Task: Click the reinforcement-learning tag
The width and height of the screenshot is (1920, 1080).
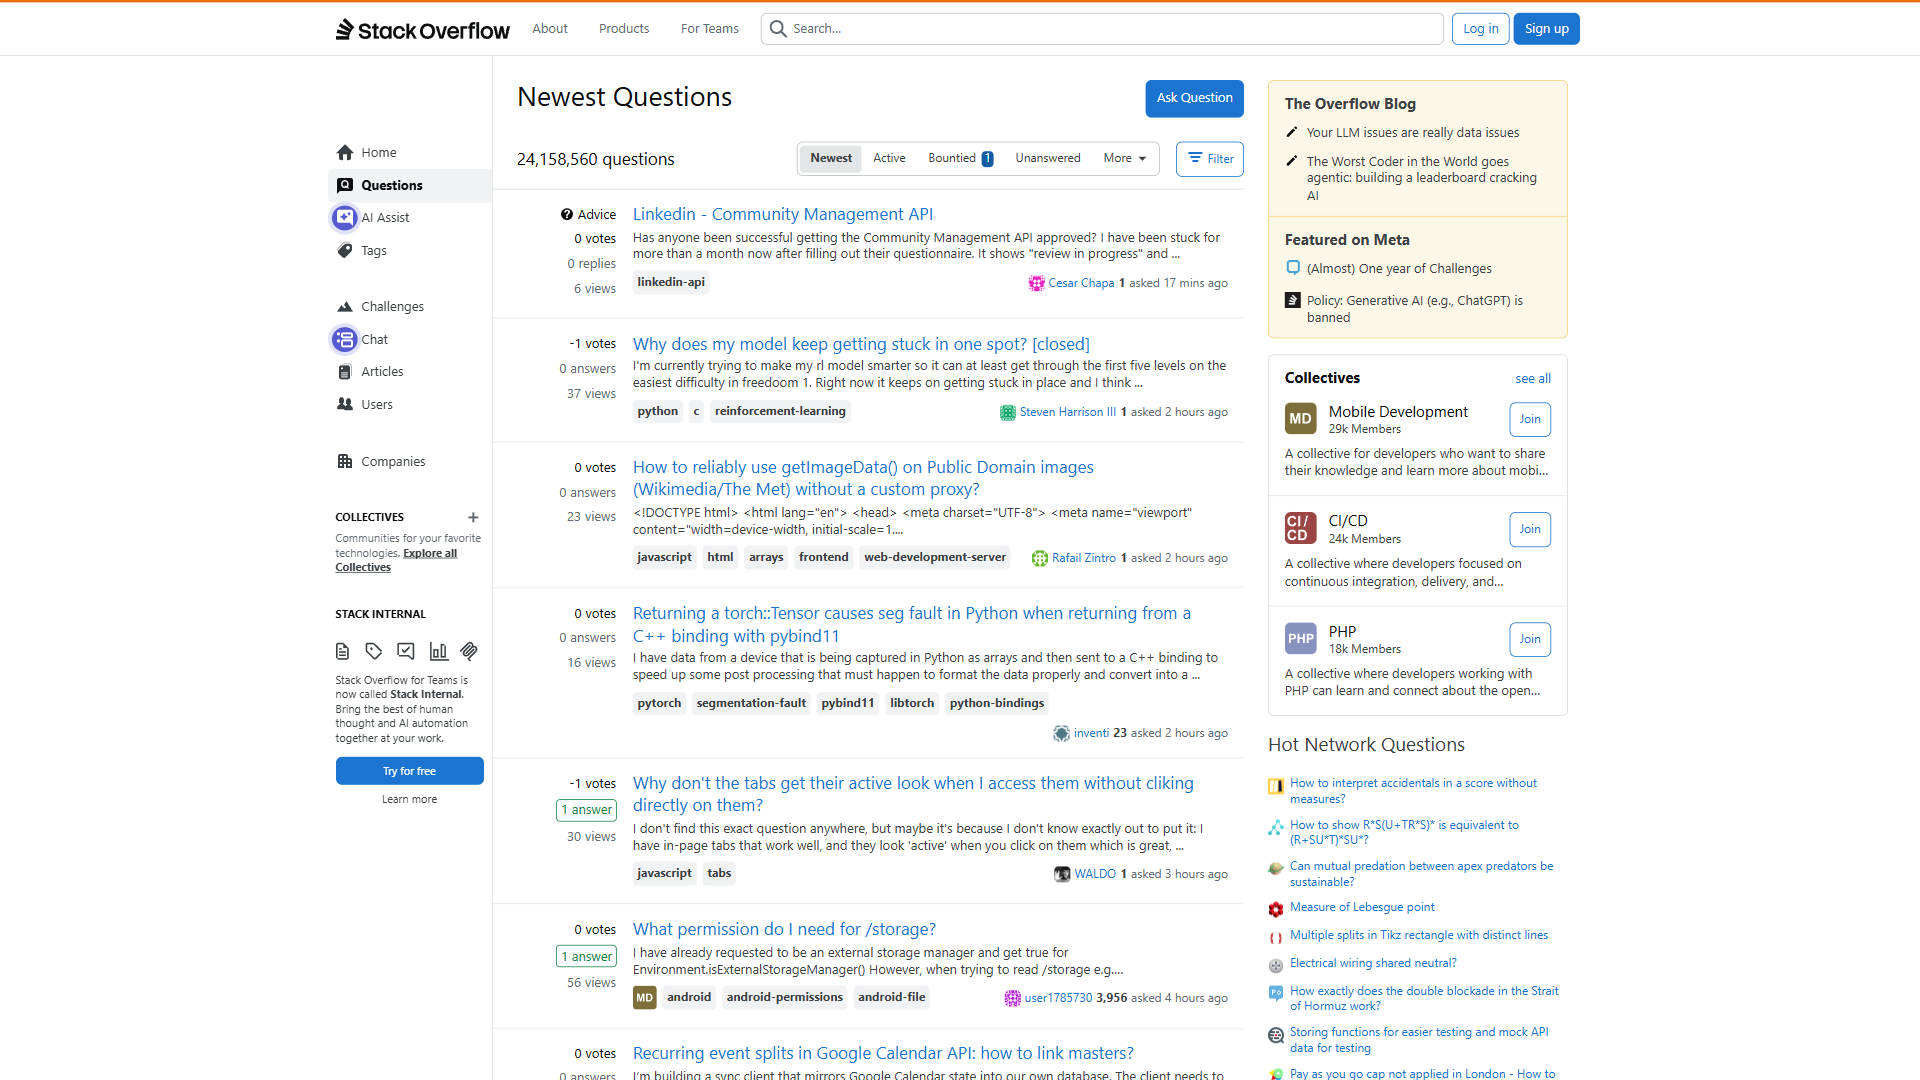Action: coord(780,411)
